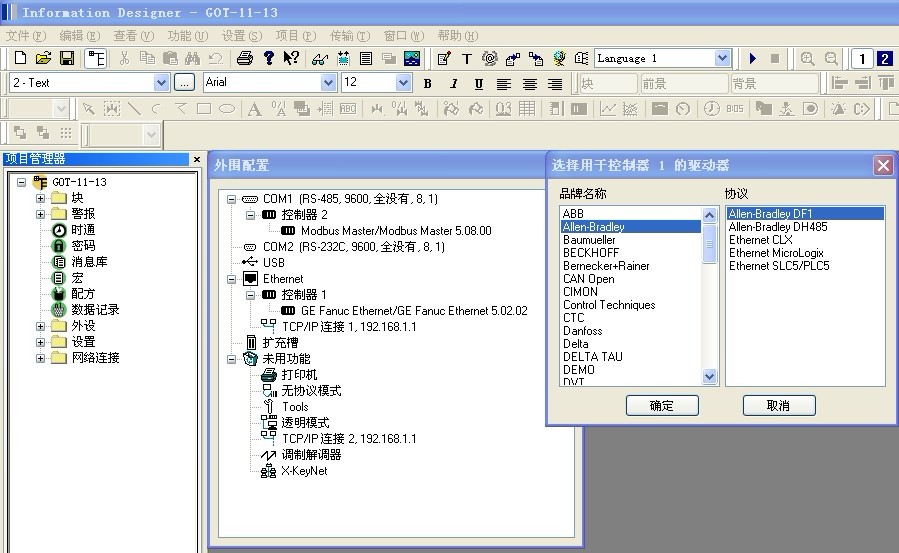The height and width of the screenshot is (553, 899).
Task: Set text alignment to left
Action: (x=504, y=84)
